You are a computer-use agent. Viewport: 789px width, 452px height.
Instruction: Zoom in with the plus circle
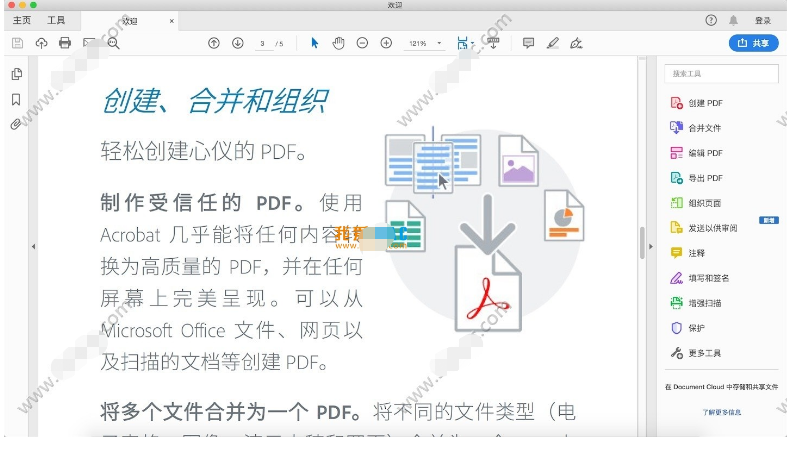[x=386, y=43]
